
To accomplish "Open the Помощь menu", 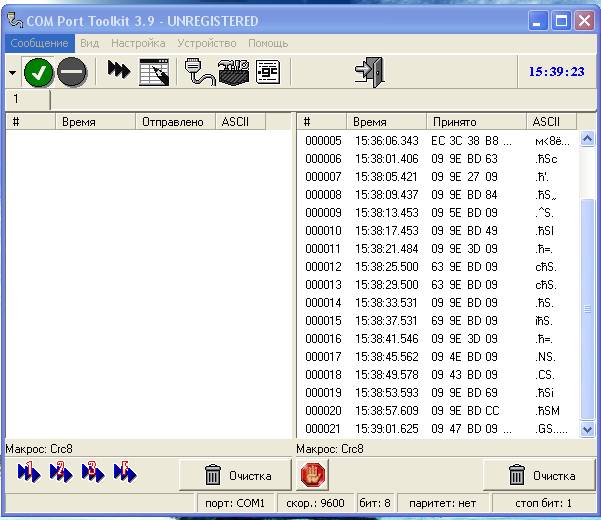I will 268,43.
